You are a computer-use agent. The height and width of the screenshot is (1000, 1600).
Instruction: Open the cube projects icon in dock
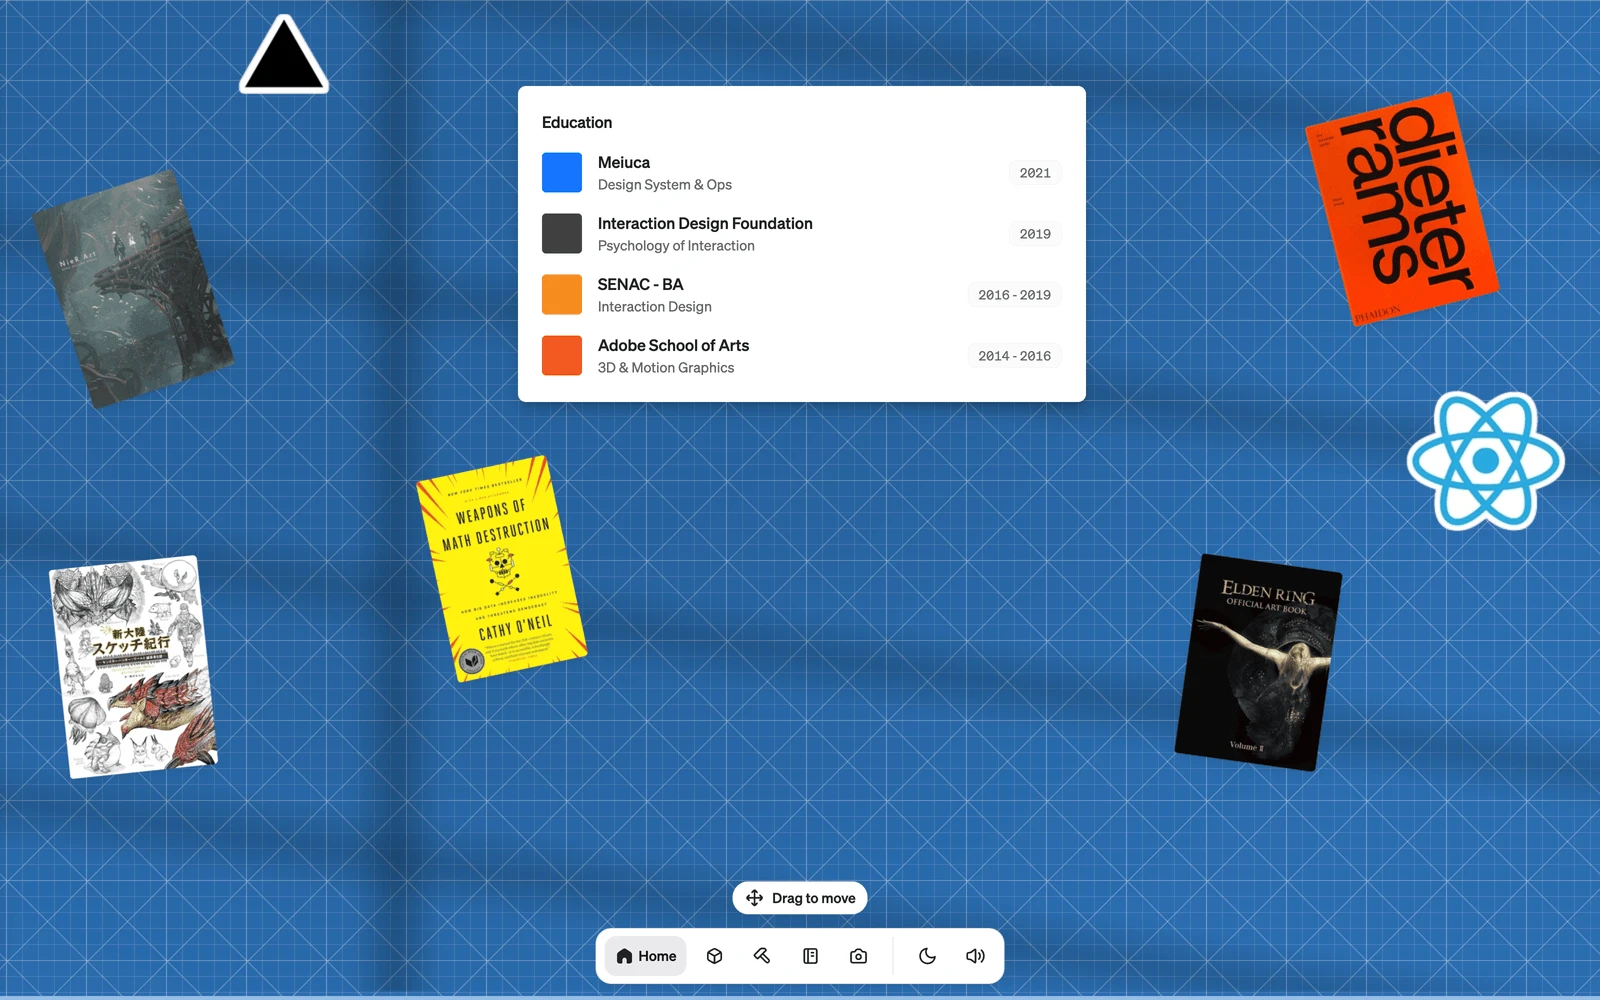714,956
